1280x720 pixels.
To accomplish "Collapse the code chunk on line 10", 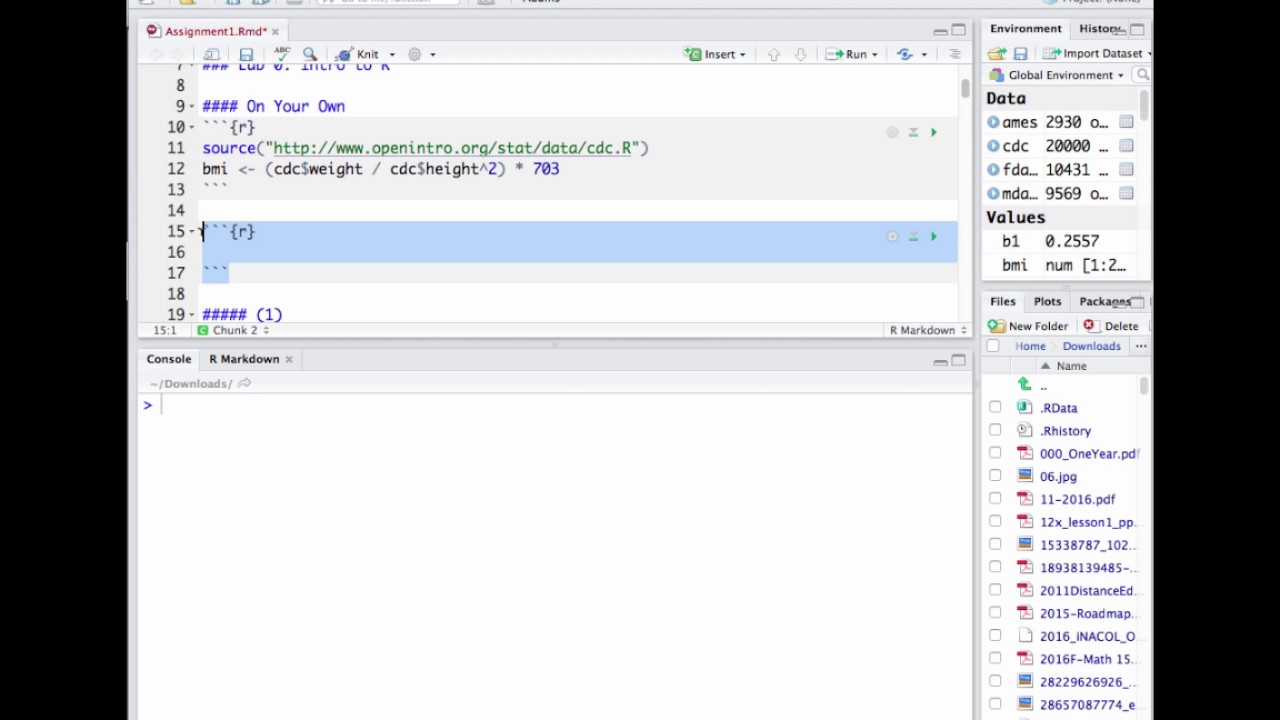I will 192,128.
